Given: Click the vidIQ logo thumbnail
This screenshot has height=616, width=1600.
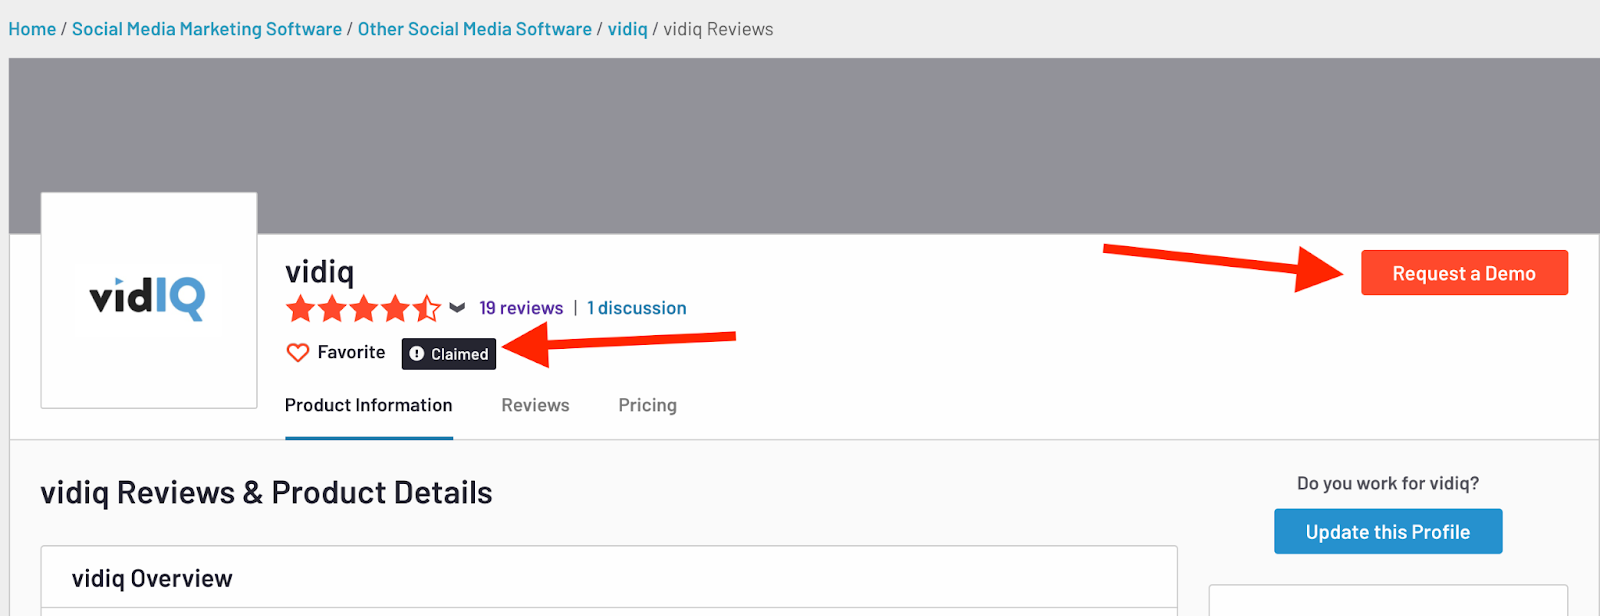Looking at the screenshot, I should [149, 300].
